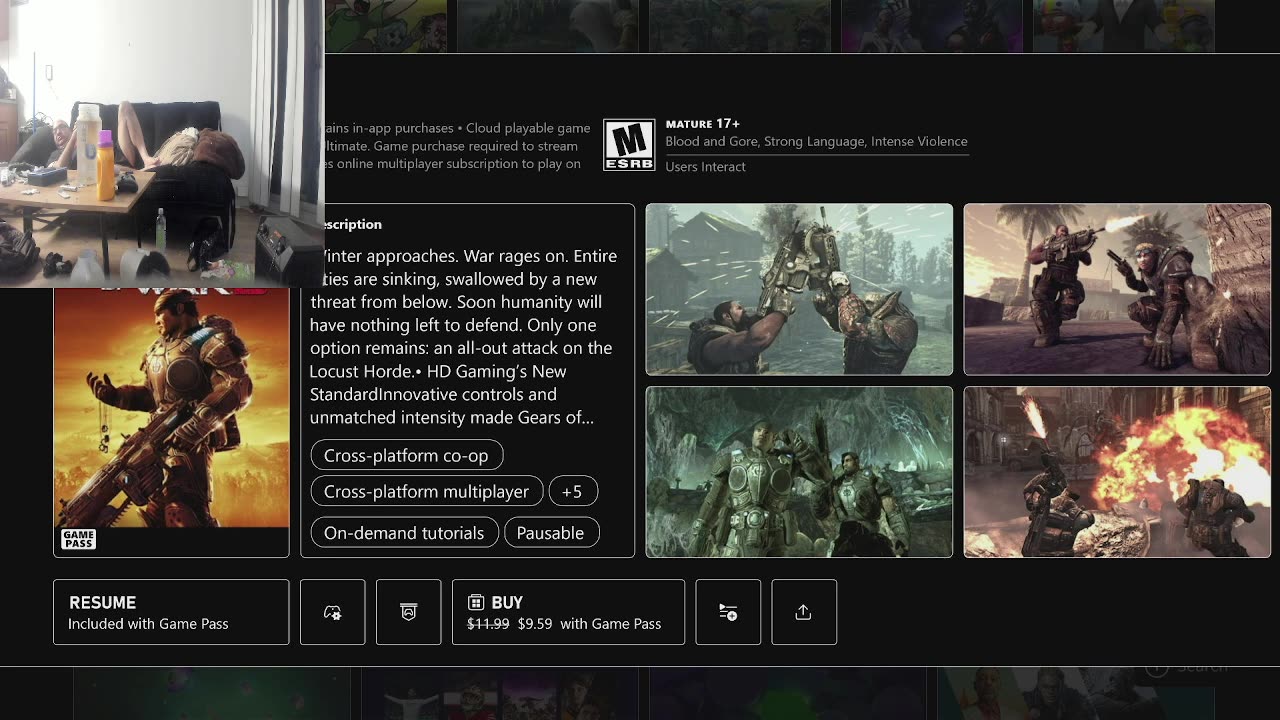Click the Gears of War cover art

[x=171, y=420]
